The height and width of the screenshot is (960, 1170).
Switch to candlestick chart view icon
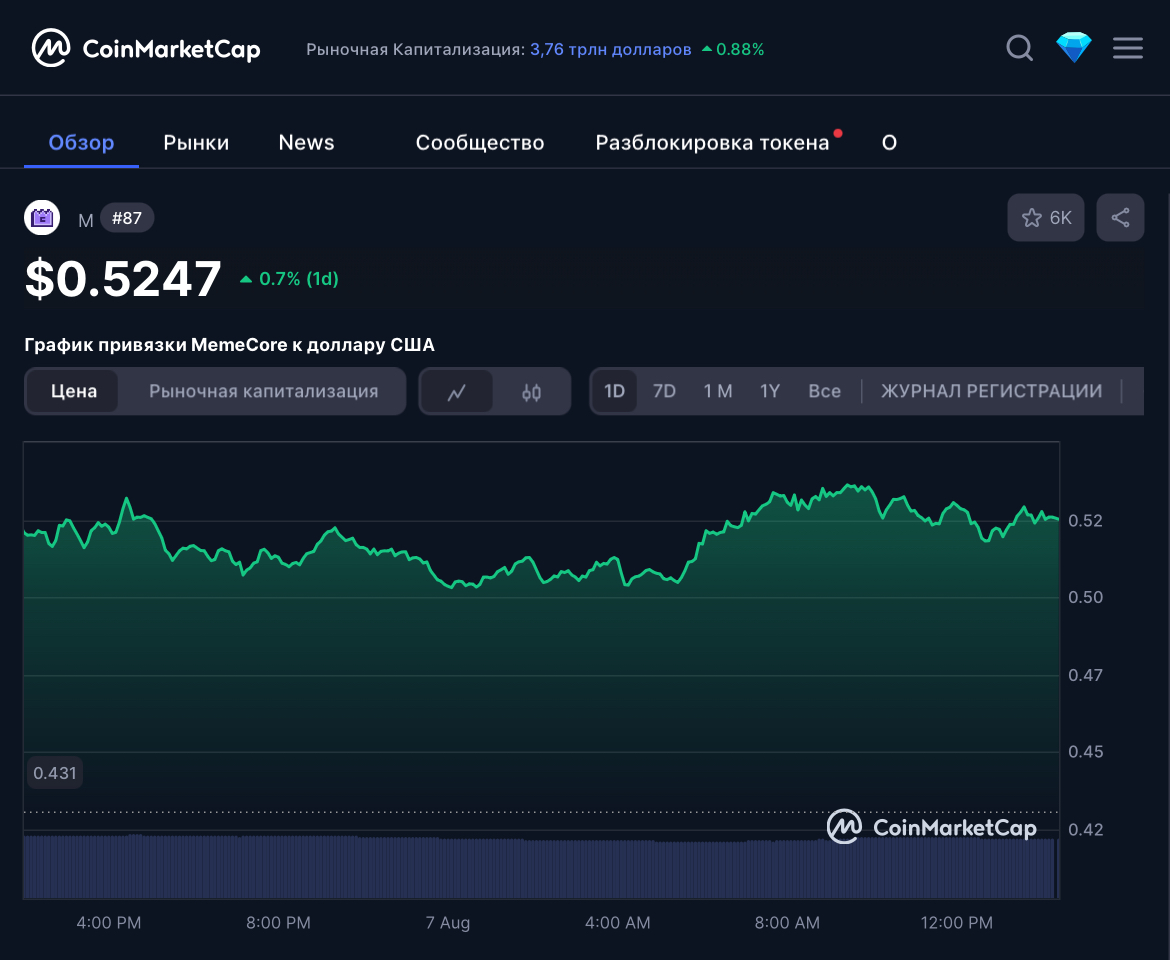[x=531, y=391]
